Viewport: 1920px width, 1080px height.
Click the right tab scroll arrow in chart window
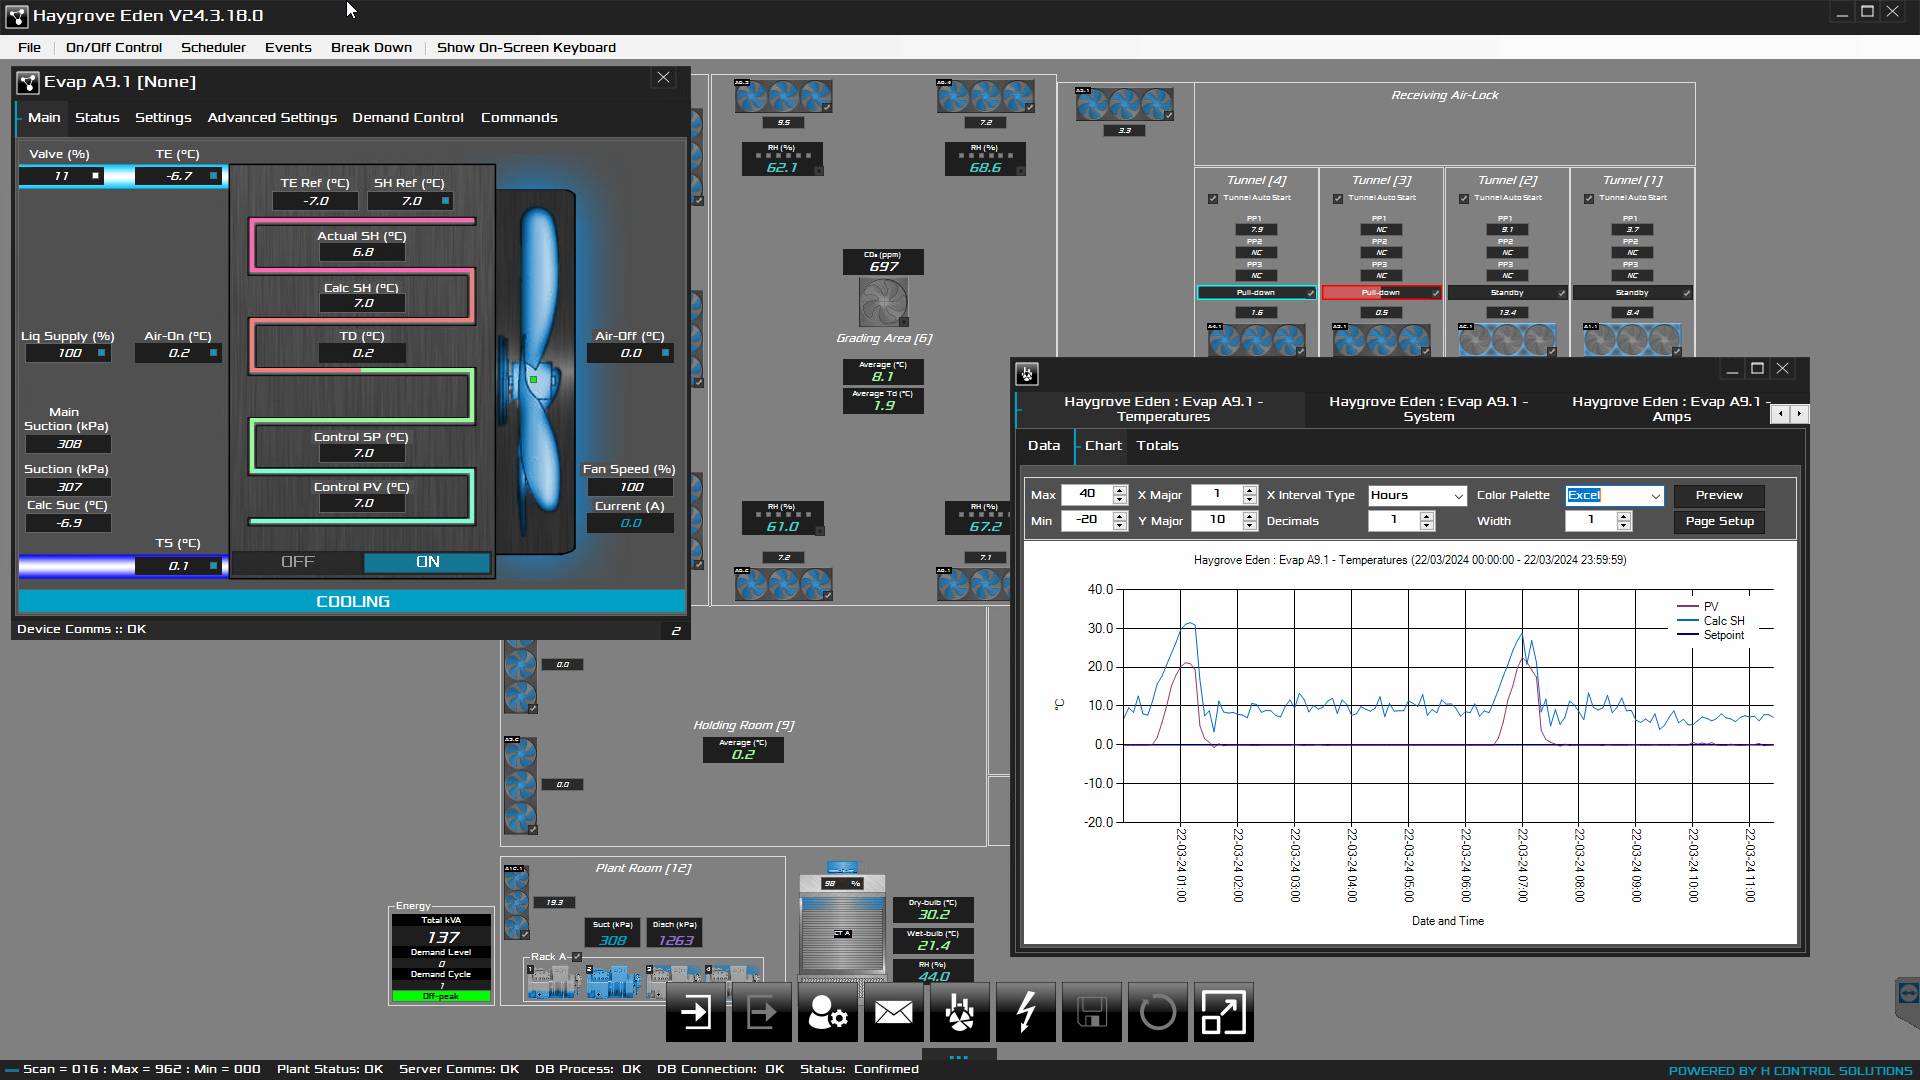(x=1799, y=413)
